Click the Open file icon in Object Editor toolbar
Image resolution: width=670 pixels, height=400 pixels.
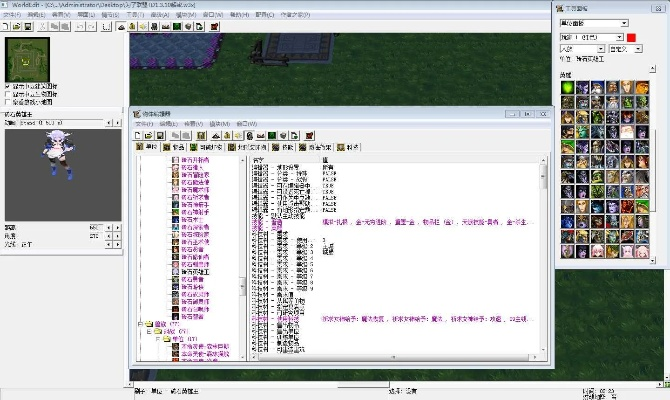click(x=150, y=135)
